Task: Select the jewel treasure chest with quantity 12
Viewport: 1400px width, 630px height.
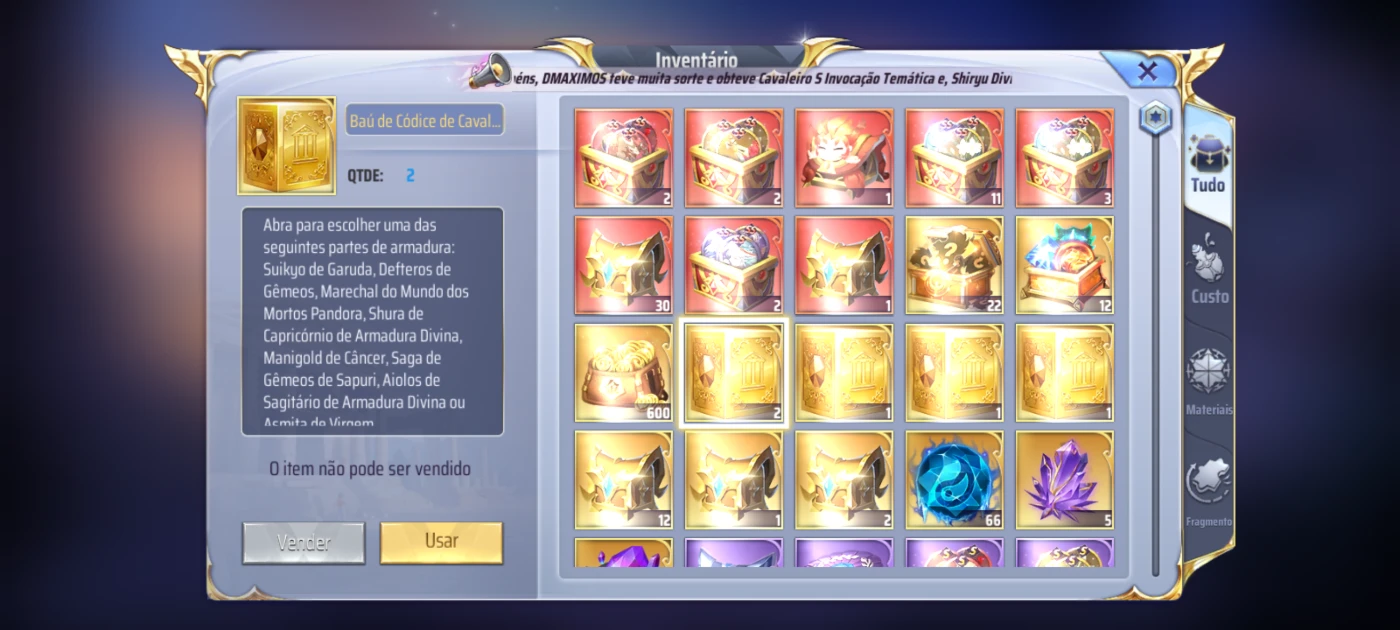Action: (x=1065, y=265)
